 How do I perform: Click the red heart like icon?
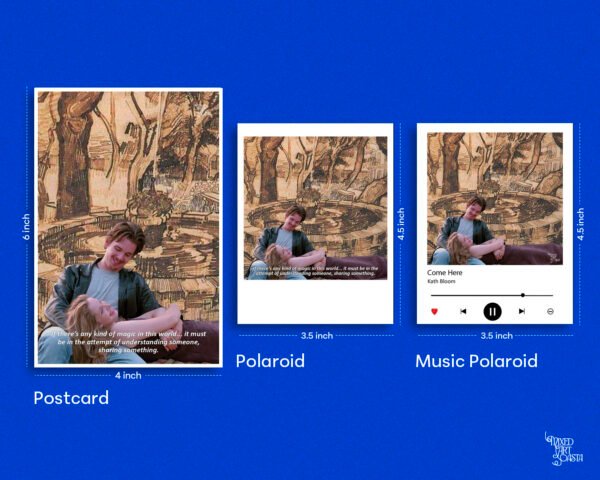click(435, 312)
